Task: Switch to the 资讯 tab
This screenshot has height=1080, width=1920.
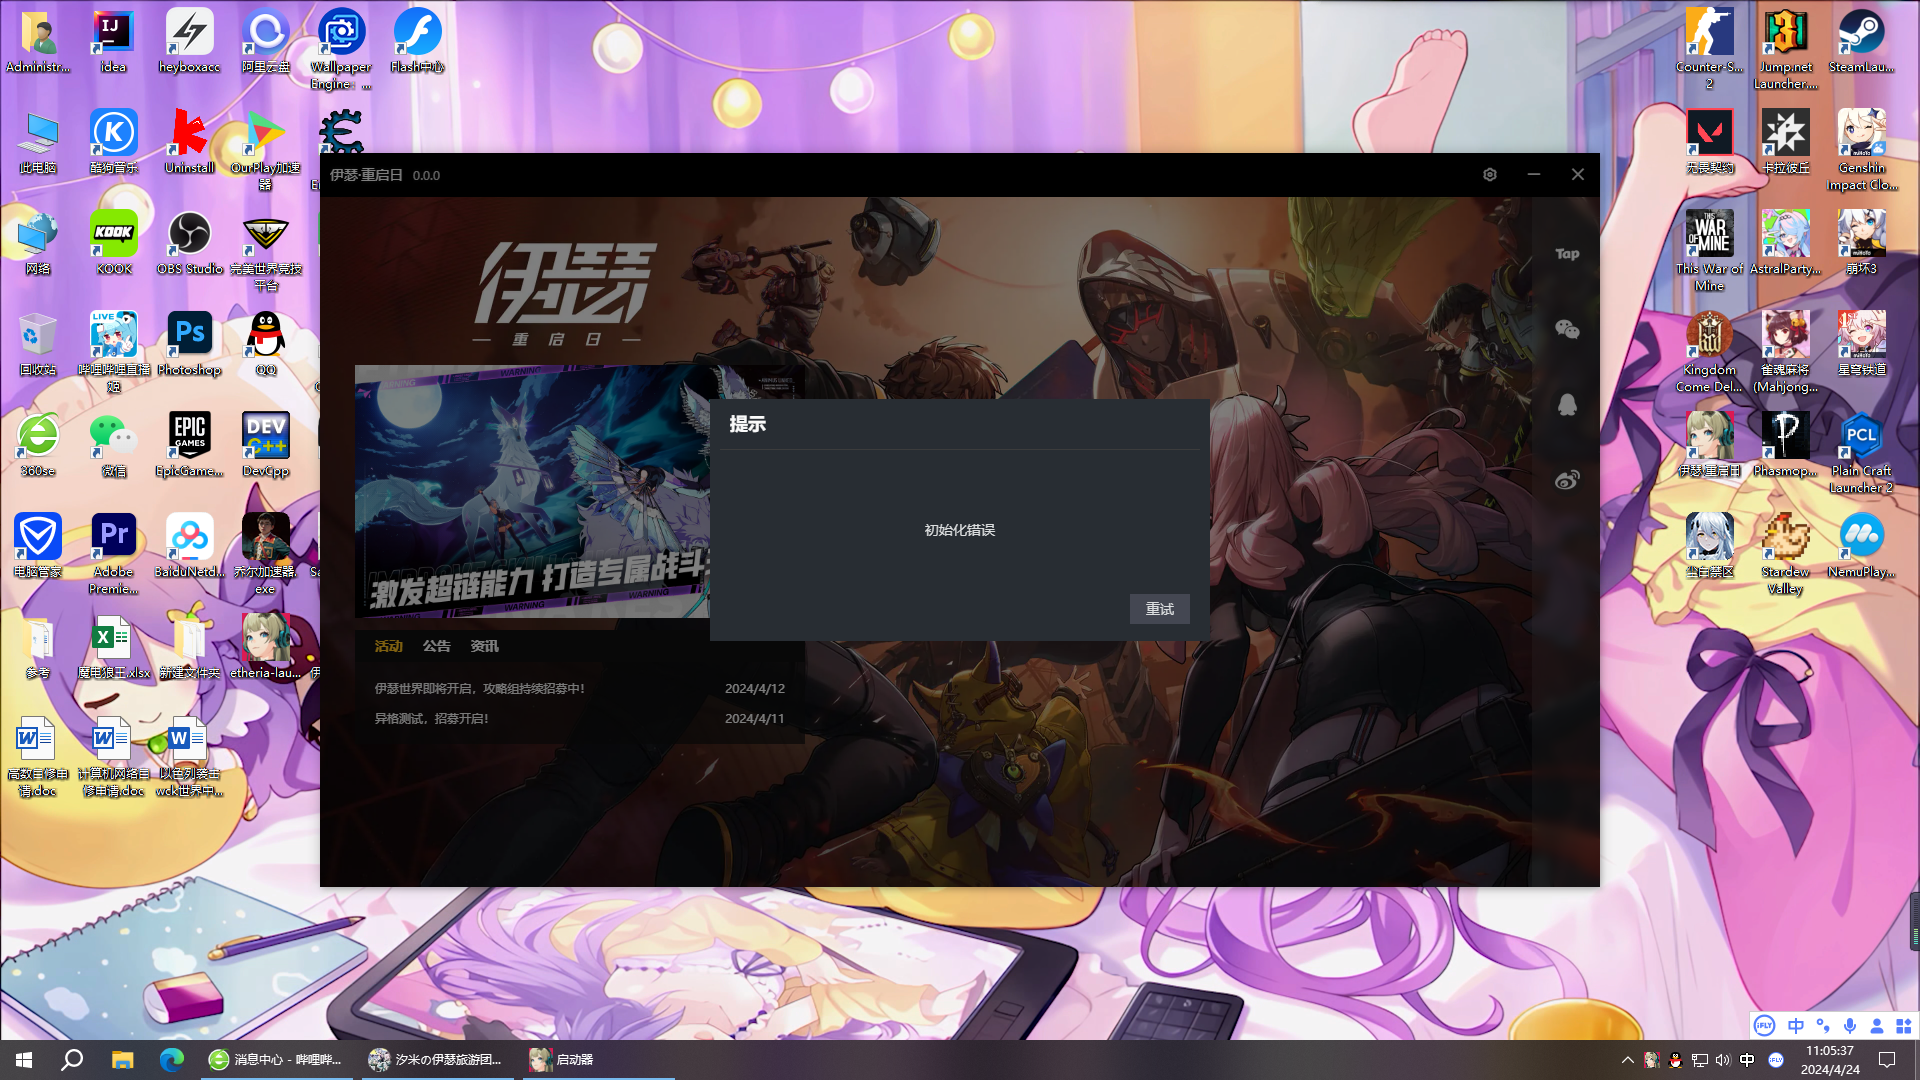Action: tap(484, 646)
